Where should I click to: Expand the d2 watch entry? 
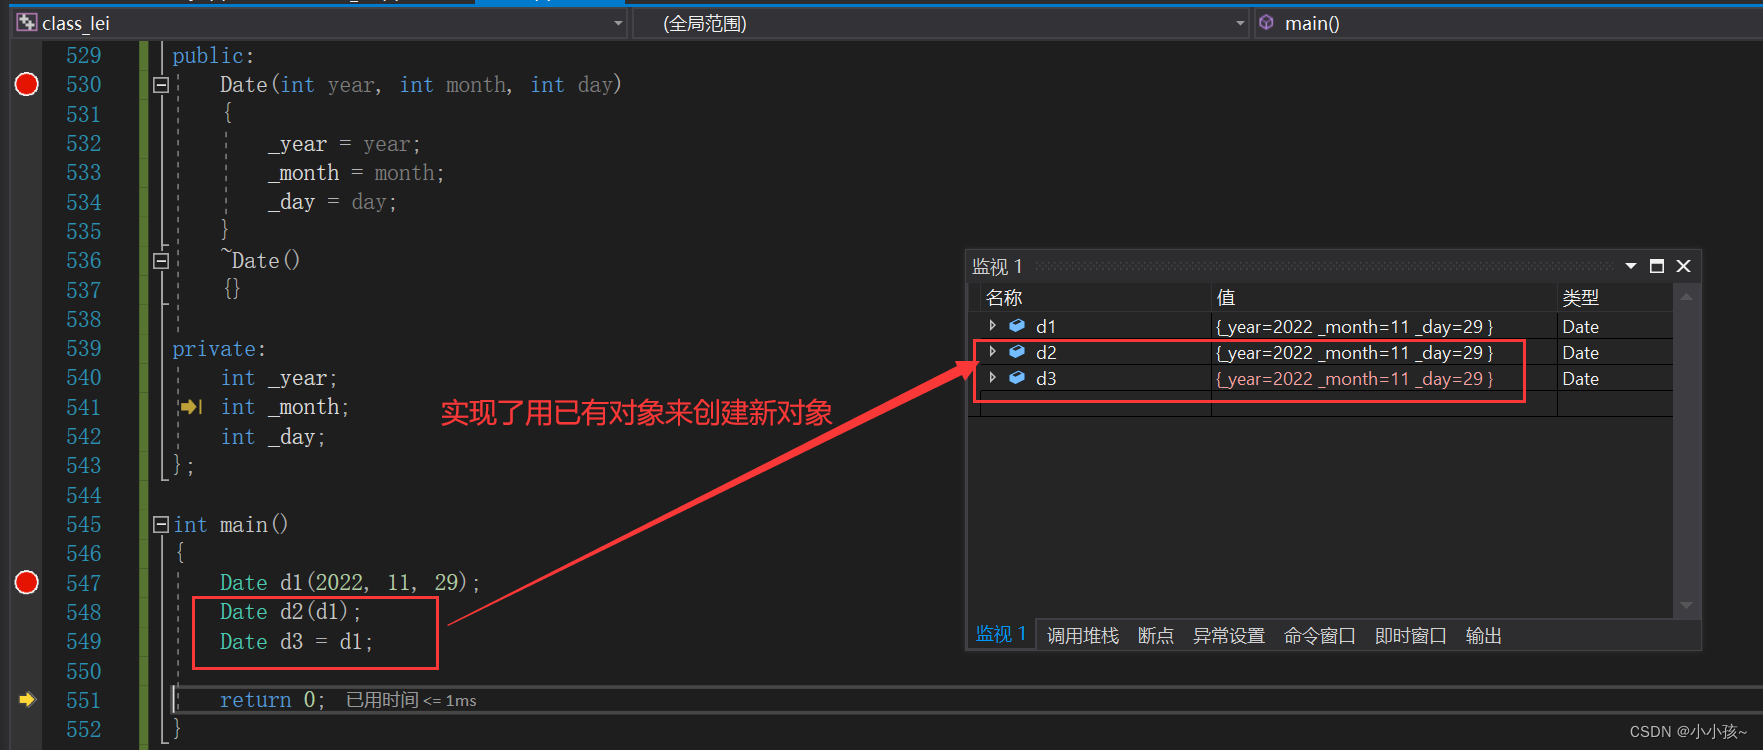pos(992,352)
